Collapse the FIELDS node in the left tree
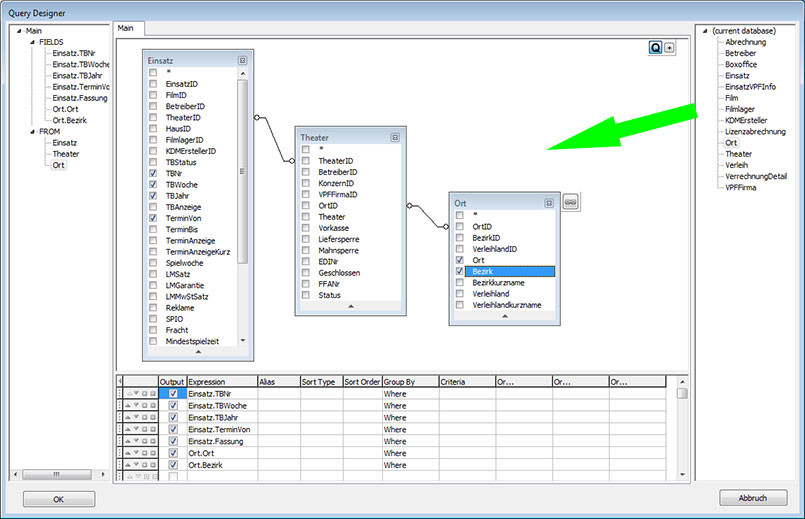Viewport: 805px width, 519px height. pyautogui.click(x=31, y=43)
